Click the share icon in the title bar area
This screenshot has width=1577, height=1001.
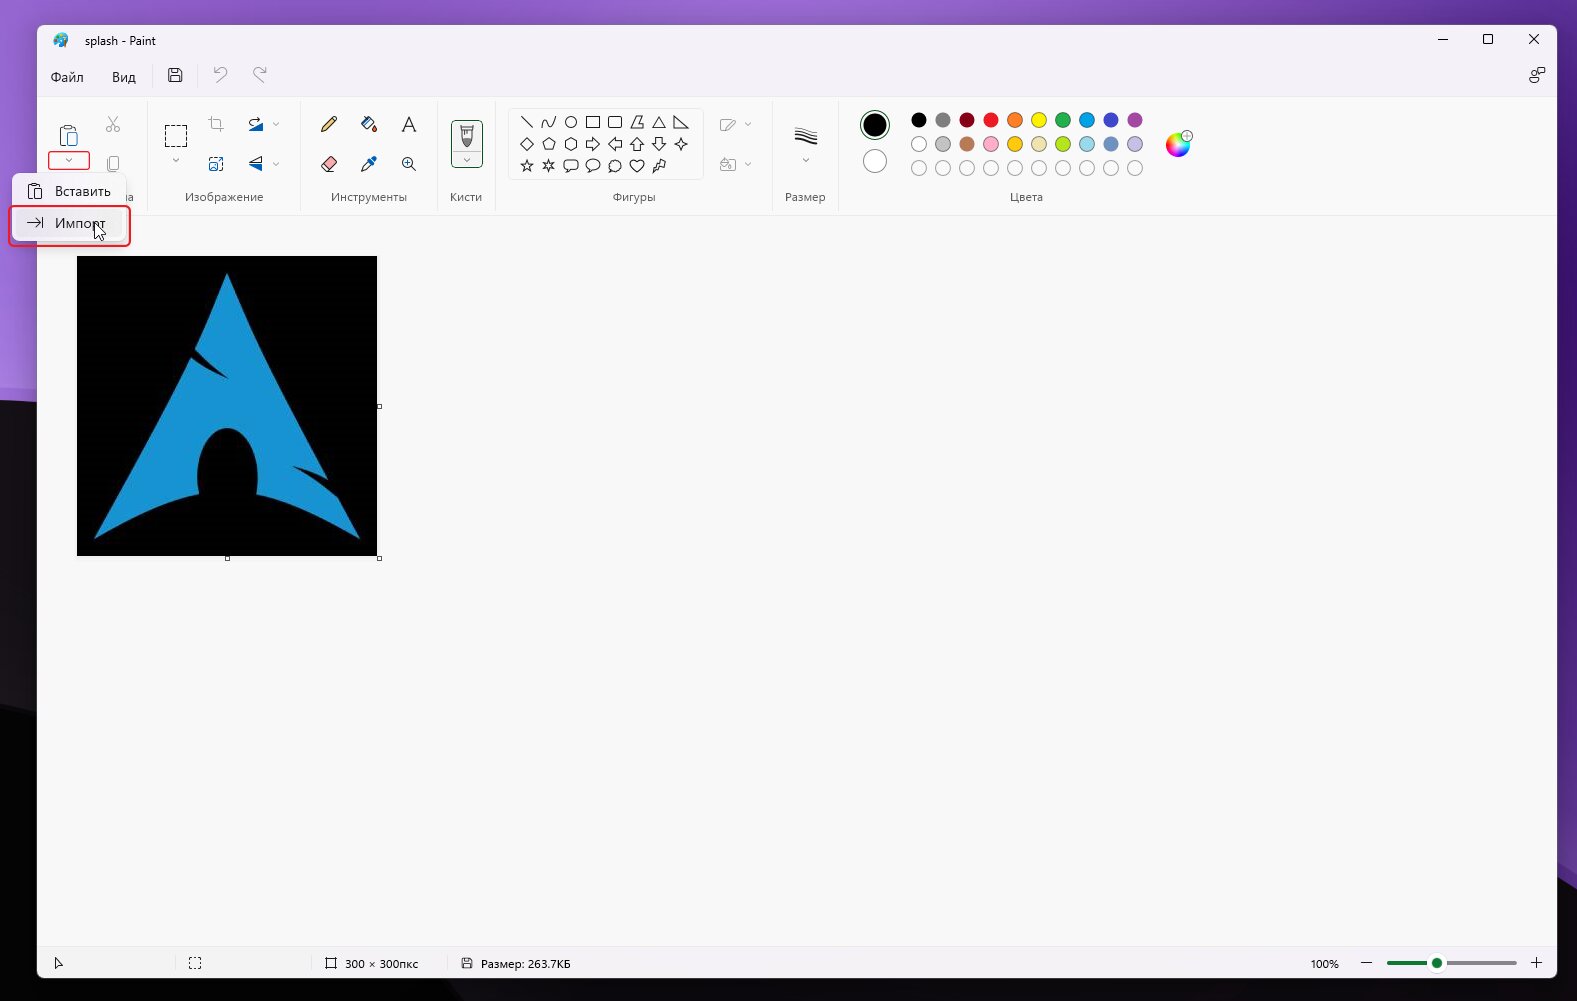1537,75
